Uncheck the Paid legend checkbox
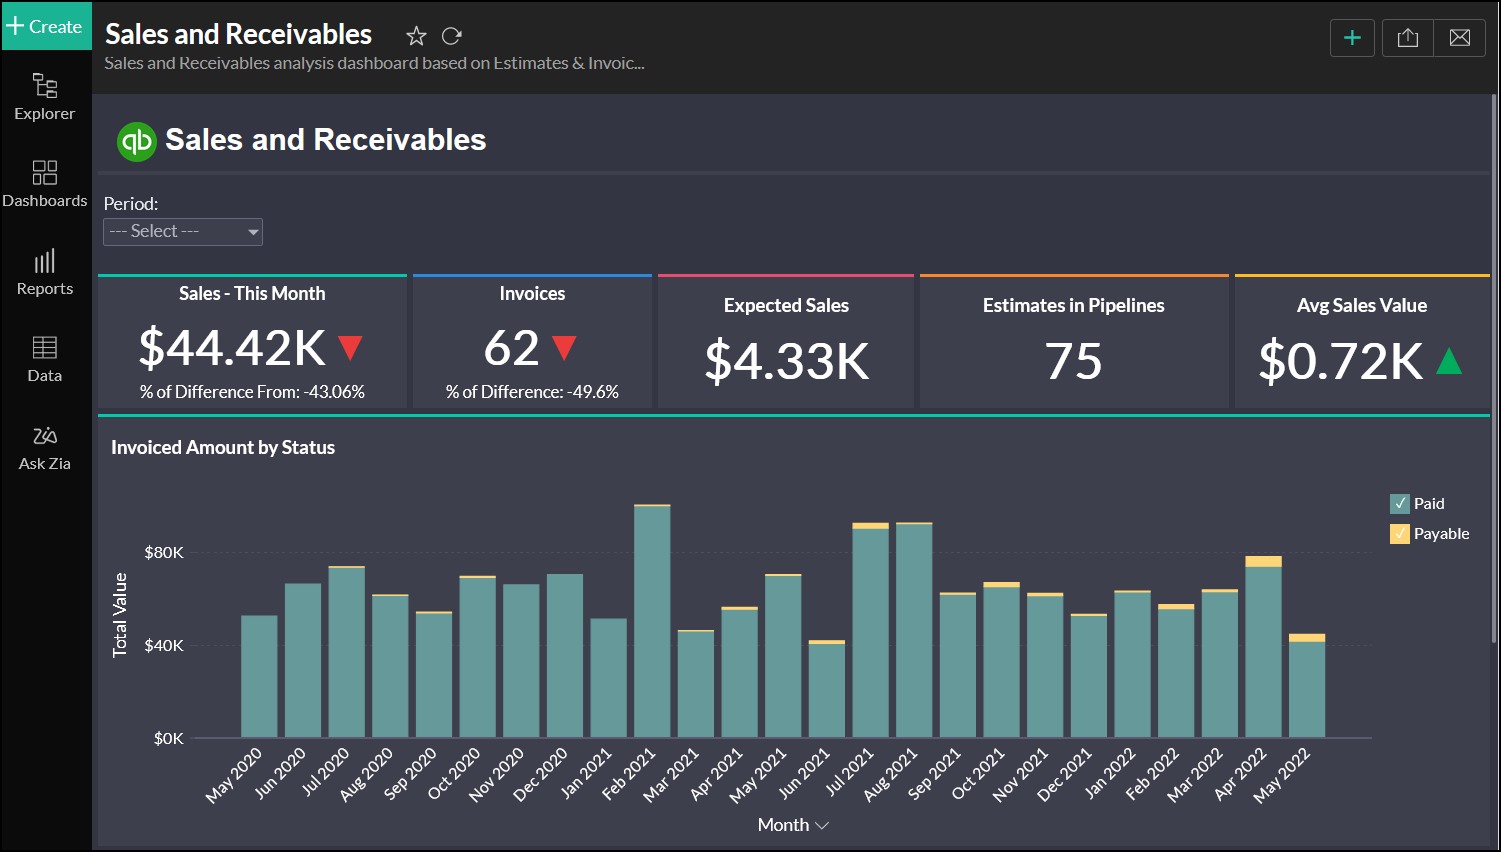This screenshot has width=1501, height=852. pyautogui.click(x=1400, y=504)
